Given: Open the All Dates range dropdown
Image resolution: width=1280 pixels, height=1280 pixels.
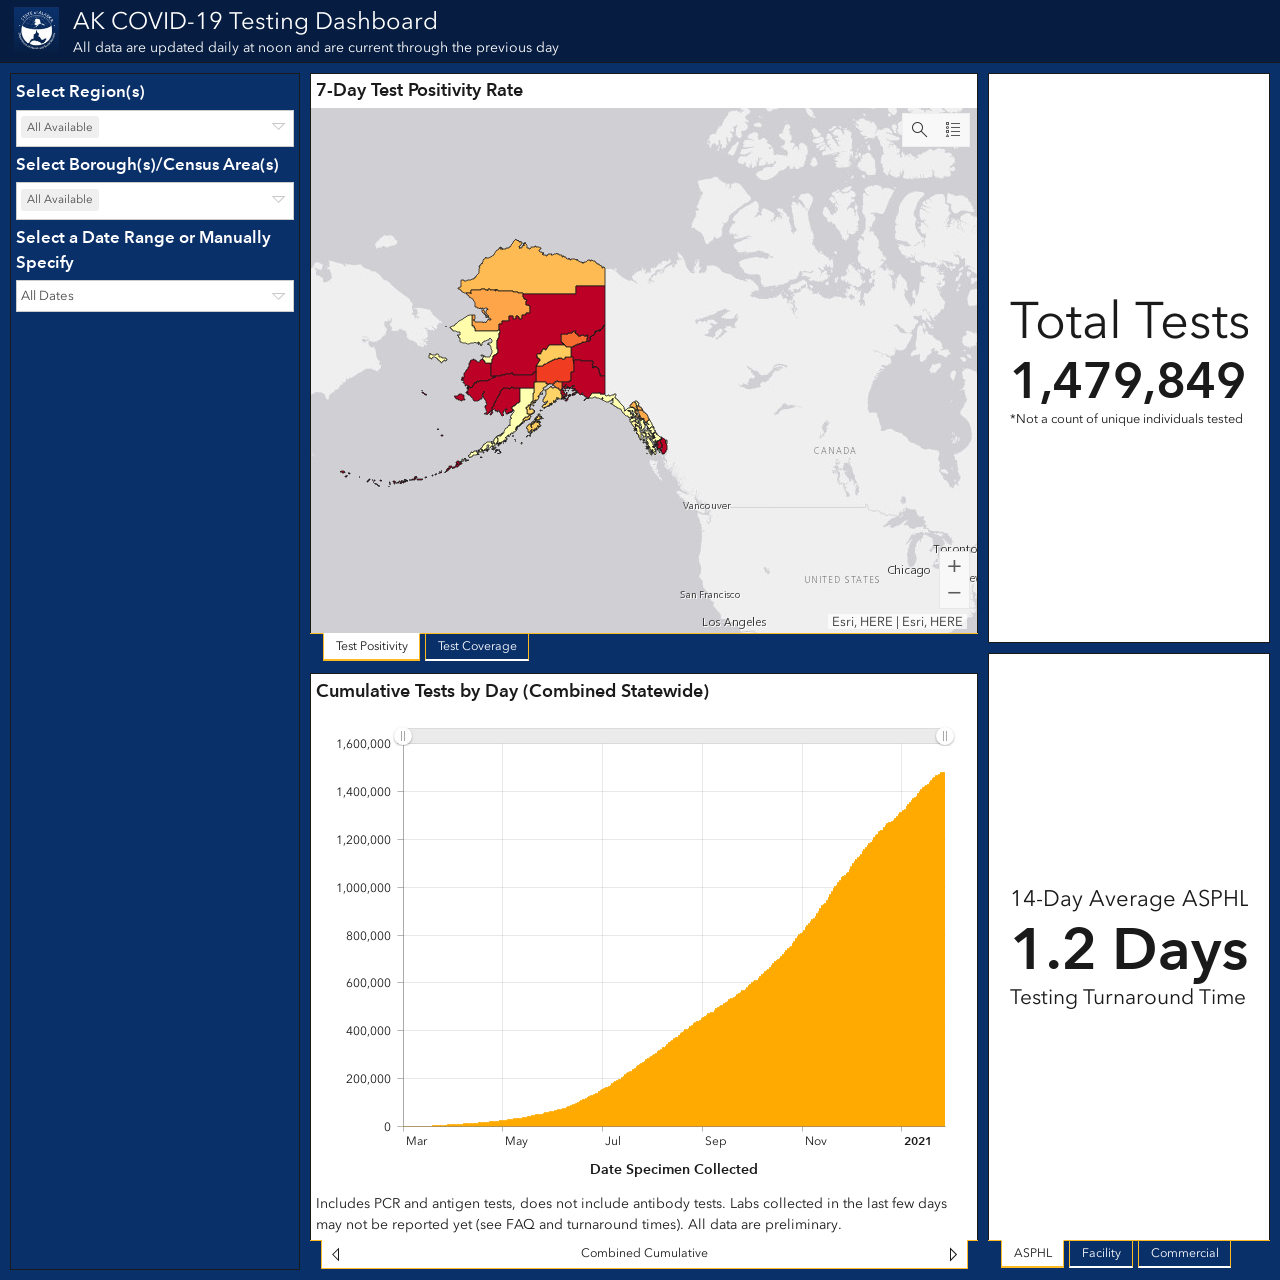Looking at the screenshot, I should (155, 296).
